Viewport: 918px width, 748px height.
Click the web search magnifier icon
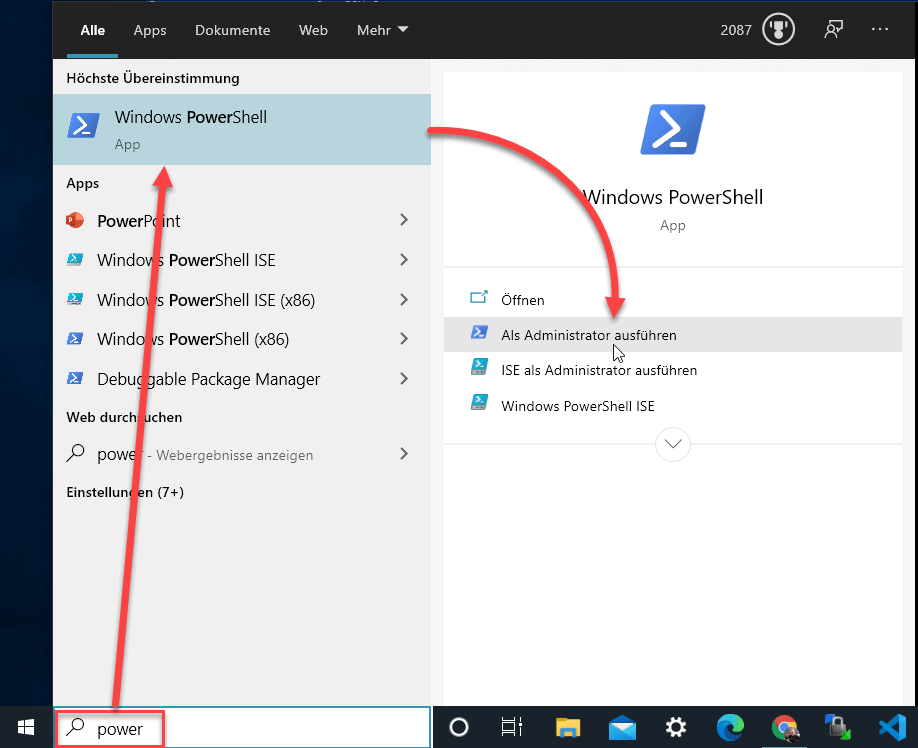click(x=75, y=453)
